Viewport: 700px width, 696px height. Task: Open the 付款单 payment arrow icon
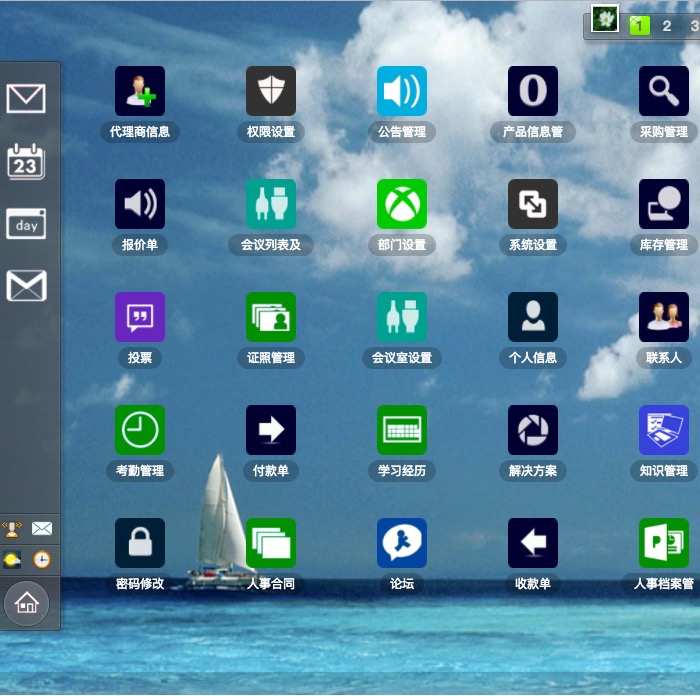(x=271, y=430)
